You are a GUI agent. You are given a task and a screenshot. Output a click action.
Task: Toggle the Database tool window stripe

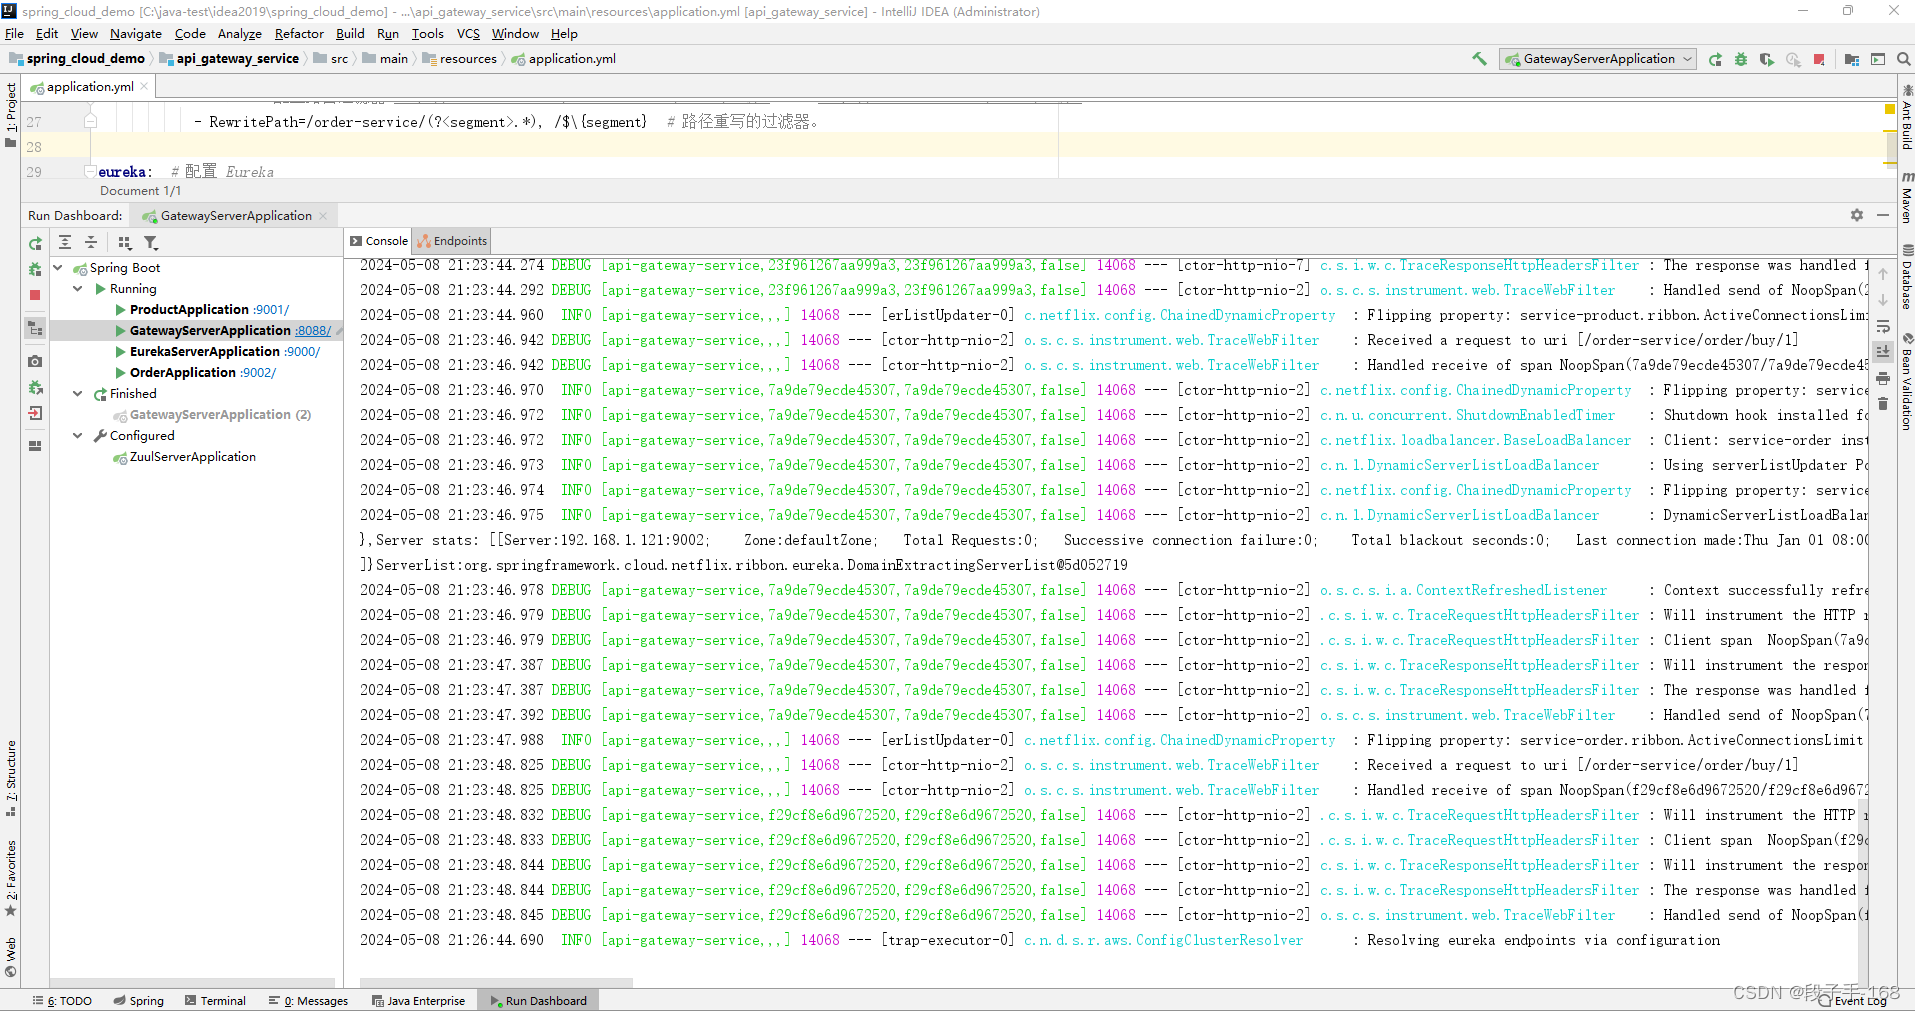(1907, 277)
